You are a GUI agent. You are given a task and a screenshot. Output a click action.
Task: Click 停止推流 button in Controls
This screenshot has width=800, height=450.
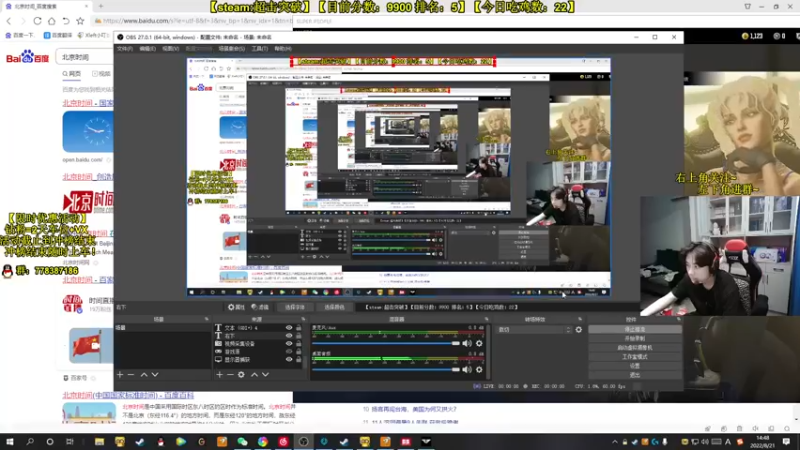point(635,330)
